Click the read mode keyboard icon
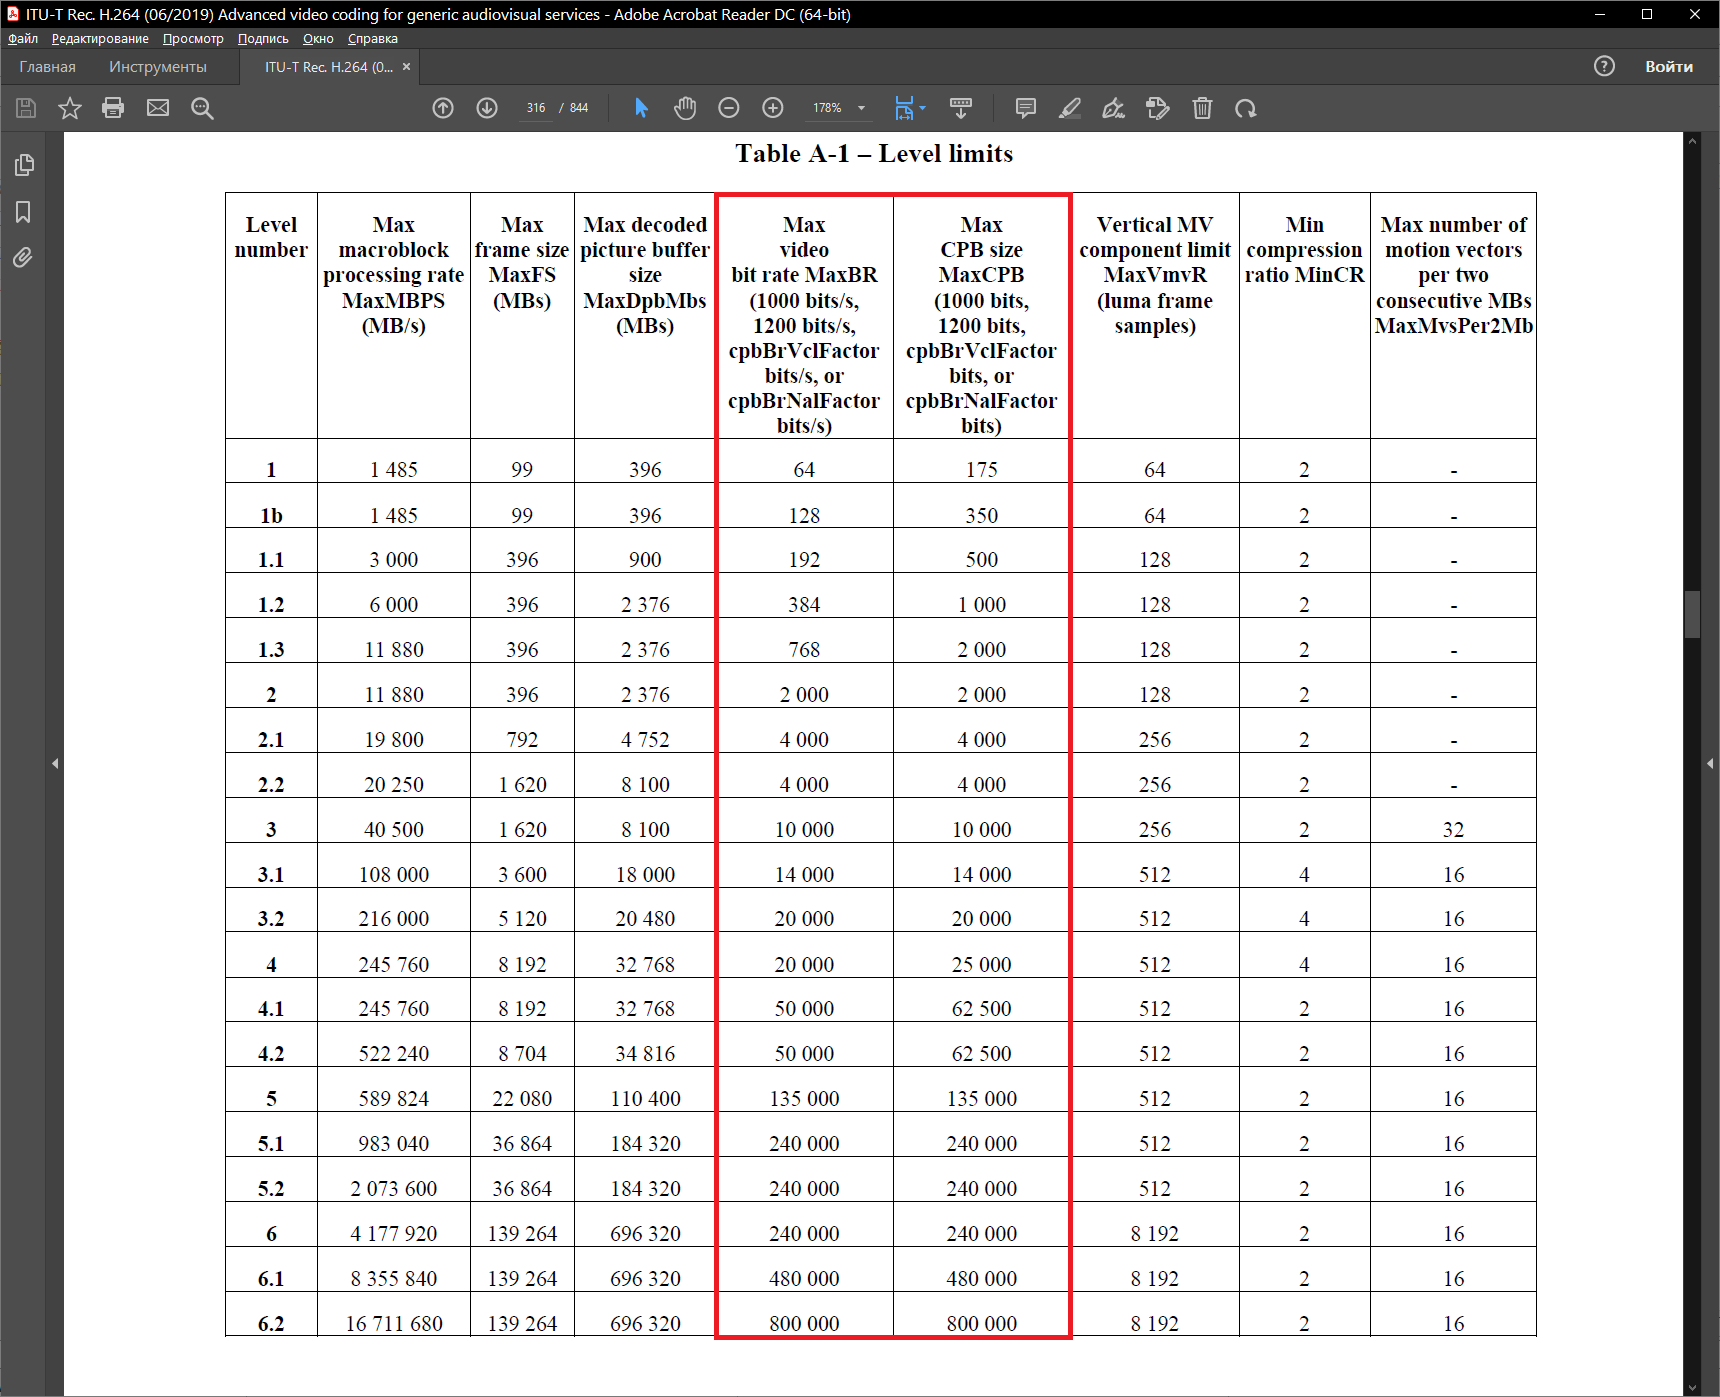 tap(961, 108)
